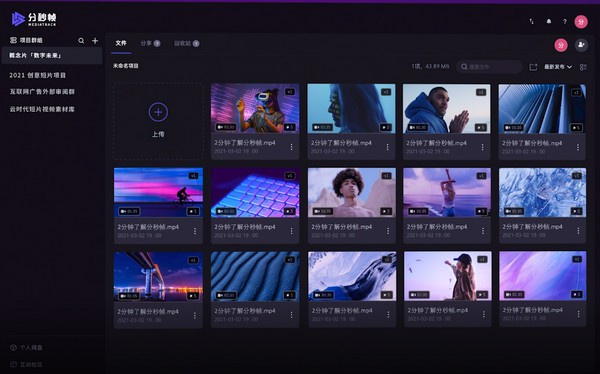
Task: Click the 未命名项目 breadcrumb label
Action: coord(126,66)
